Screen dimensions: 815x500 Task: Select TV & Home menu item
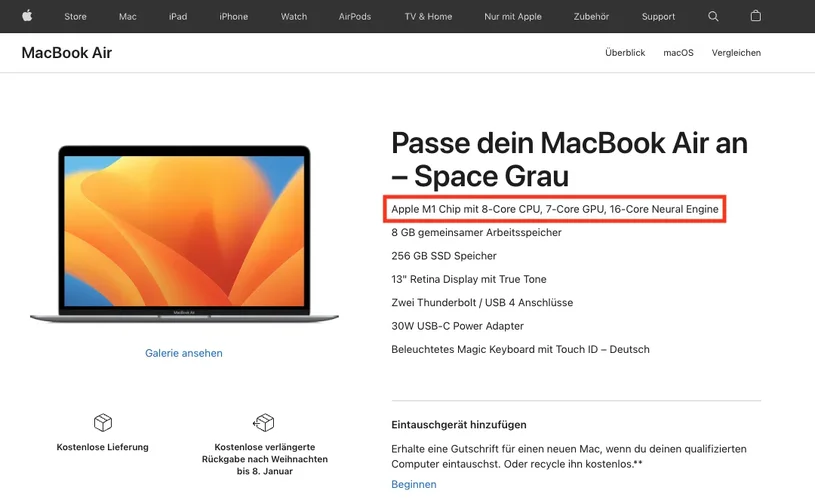(x=428, y=17)
